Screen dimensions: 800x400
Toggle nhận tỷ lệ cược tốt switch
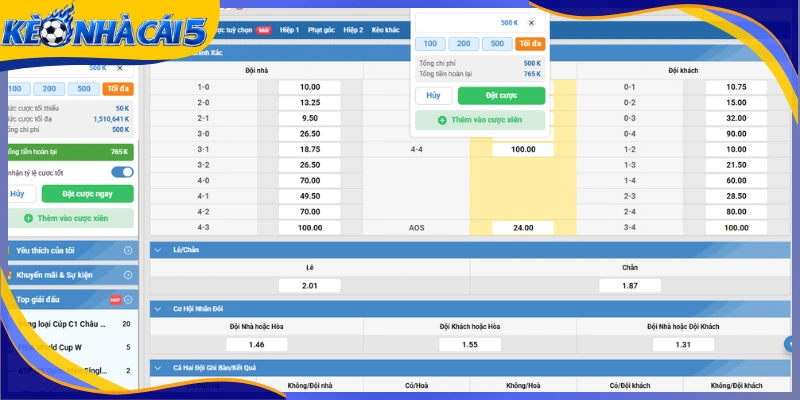(x=122, y=172)
